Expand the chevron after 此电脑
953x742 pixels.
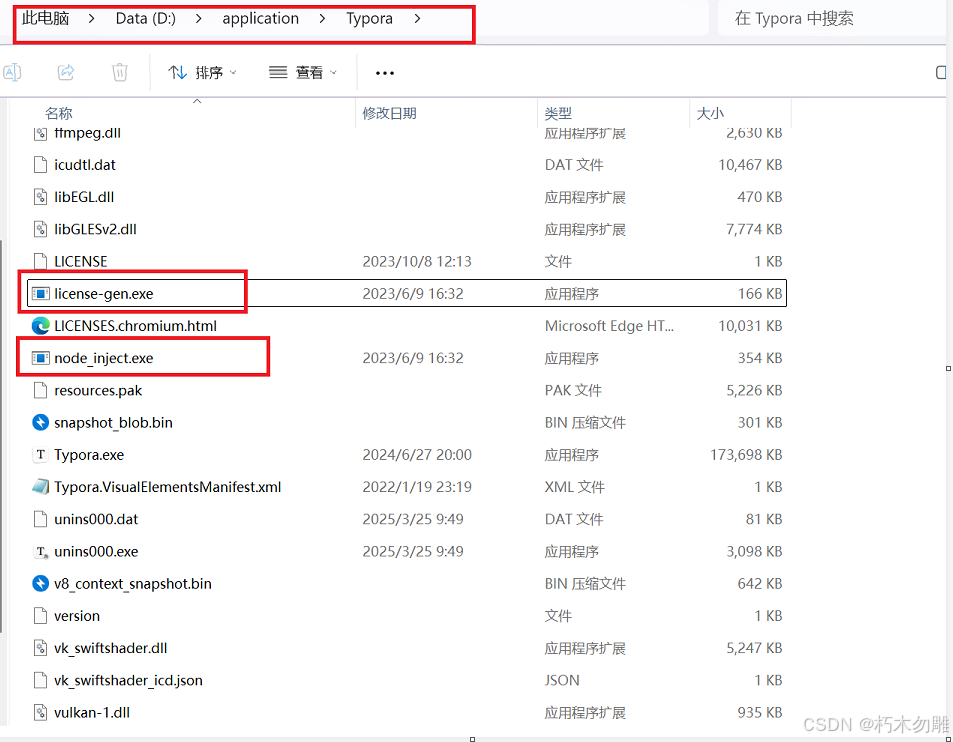(x=91, y=19)
